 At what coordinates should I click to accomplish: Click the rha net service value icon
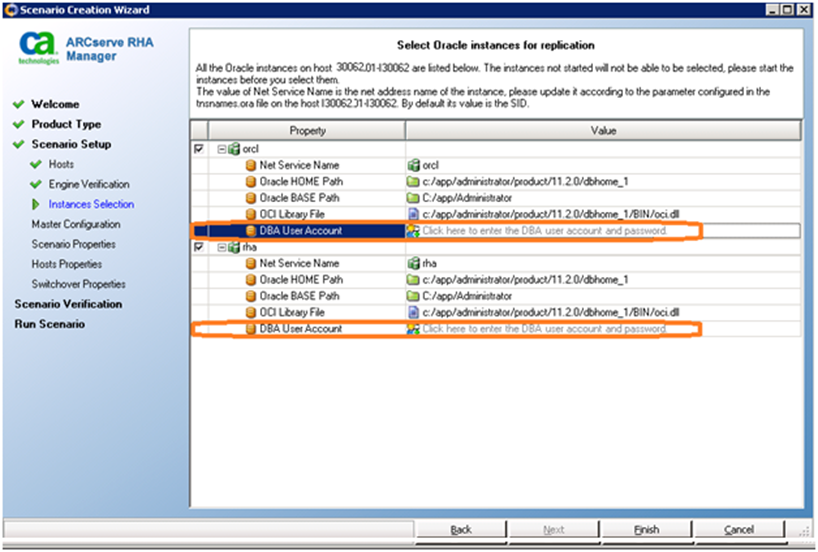point(413,263)
